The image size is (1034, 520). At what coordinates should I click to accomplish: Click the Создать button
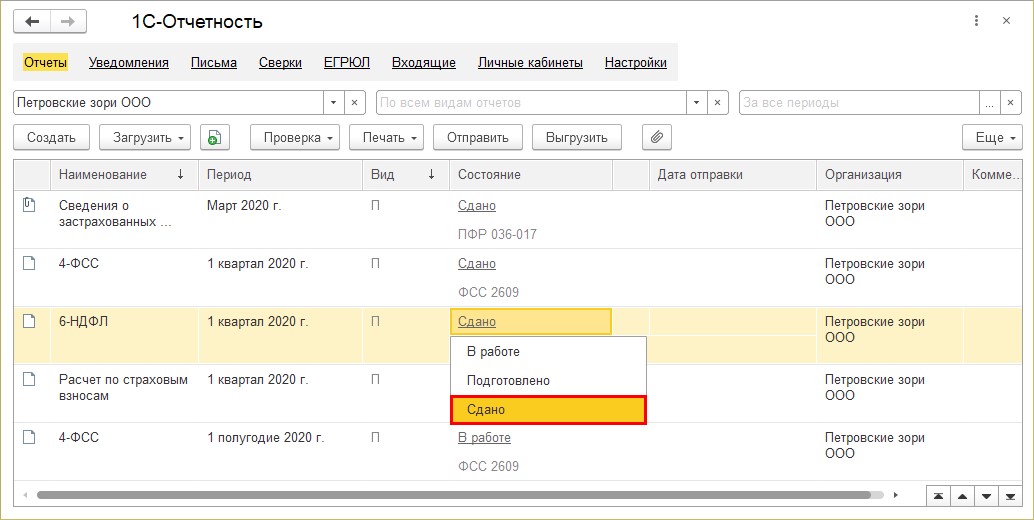(51, 137)
